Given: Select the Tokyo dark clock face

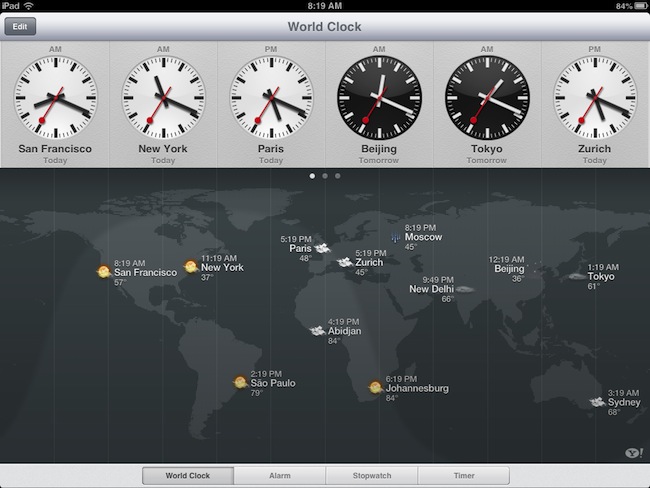Looking at the screenshot, I should 487,98.
